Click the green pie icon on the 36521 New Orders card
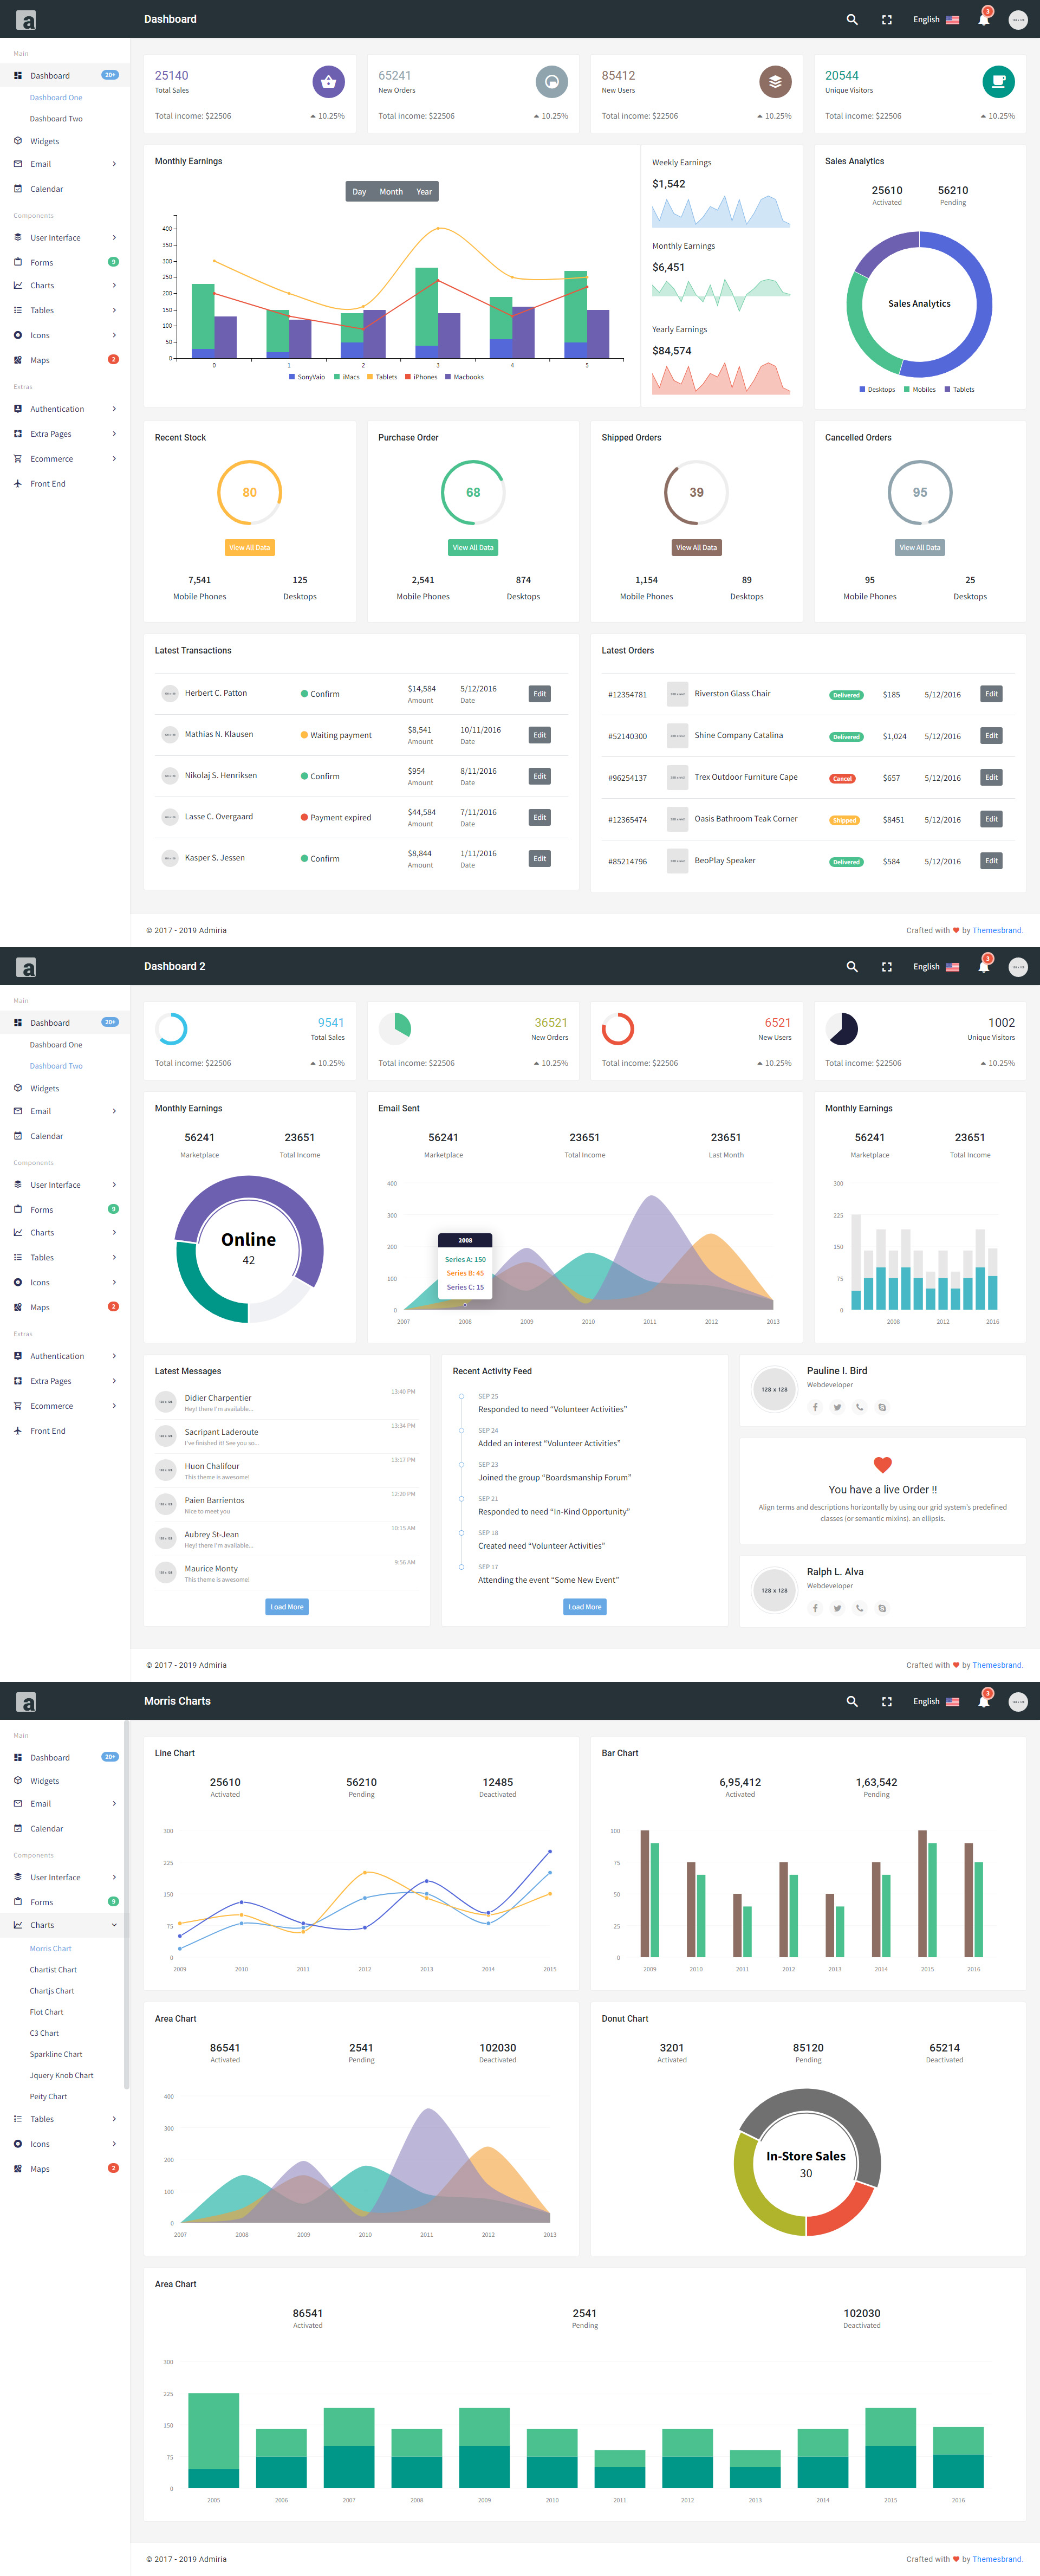The width and height of the screenshot is (1040, 2576). tap(395, 1029)
